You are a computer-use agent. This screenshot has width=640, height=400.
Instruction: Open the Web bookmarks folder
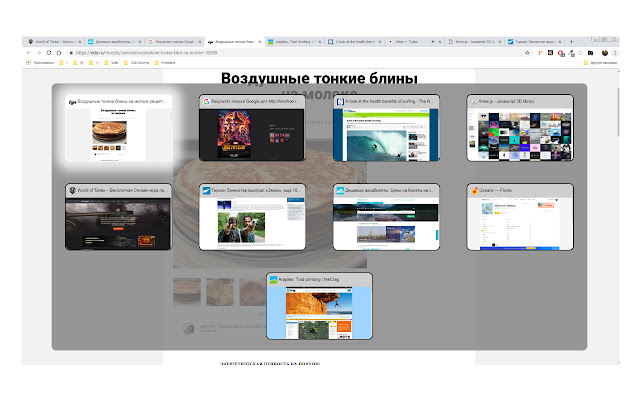tap(111, 63)
